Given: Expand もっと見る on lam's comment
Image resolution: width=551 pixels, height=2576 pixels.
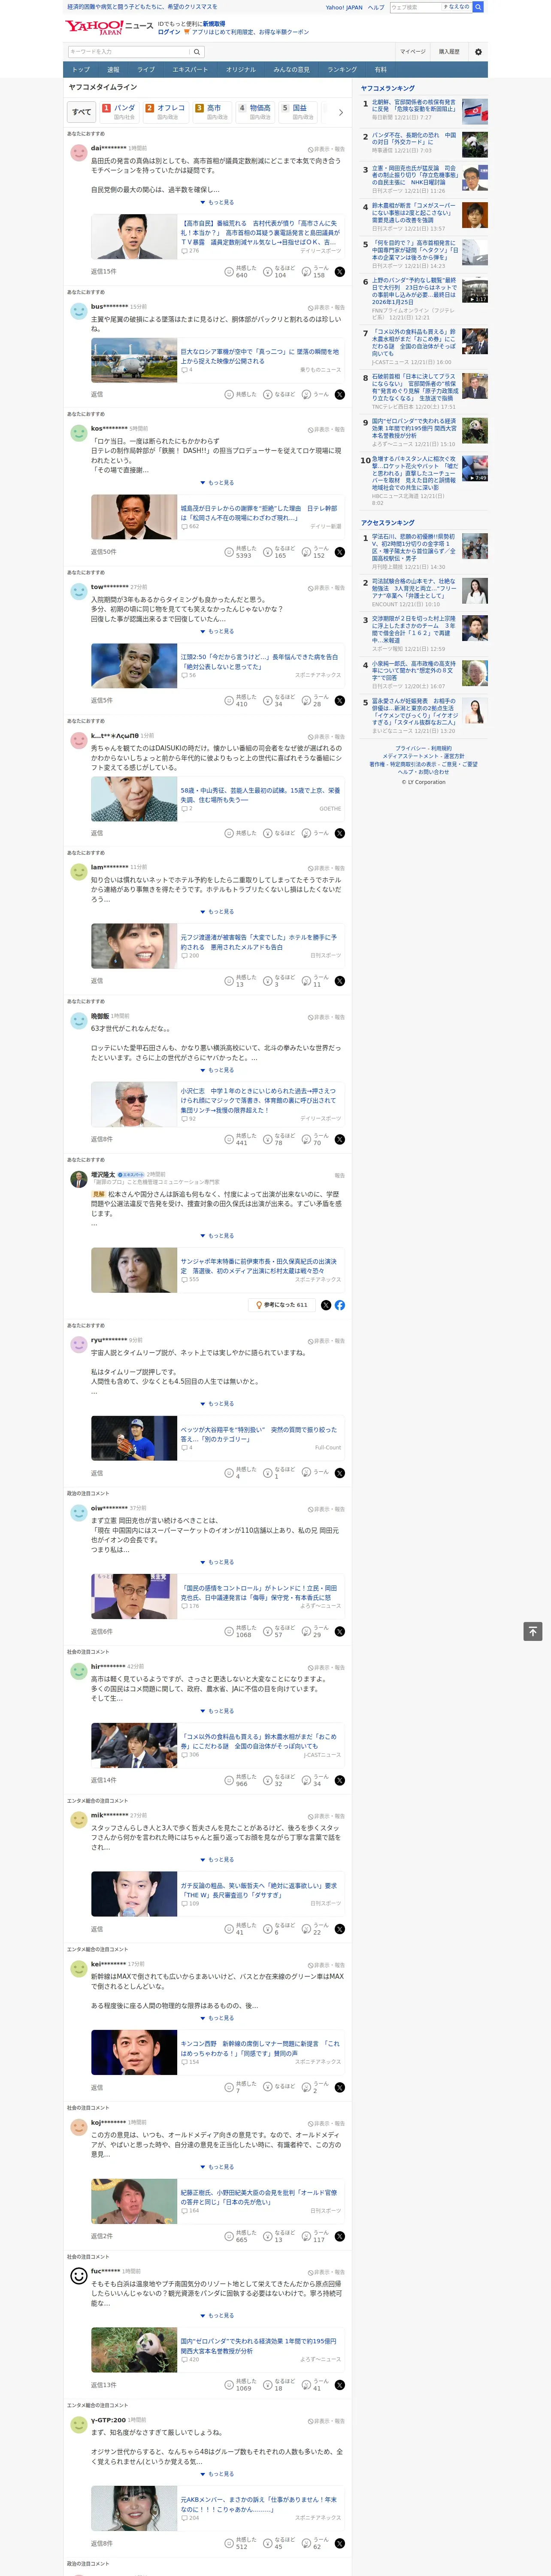Looking at the screenshot, I should tap(217, 912).
